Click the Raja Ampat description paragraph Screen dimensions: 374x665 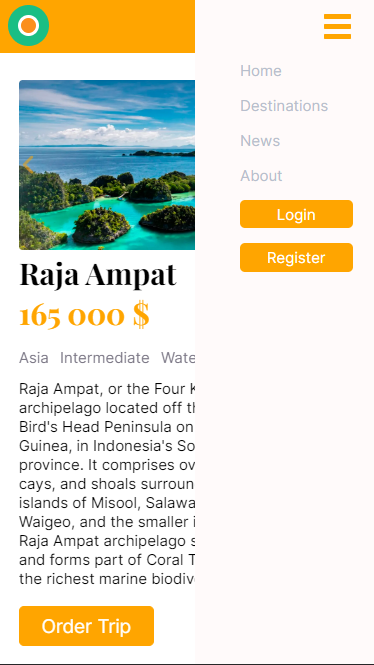click(107, 484)
